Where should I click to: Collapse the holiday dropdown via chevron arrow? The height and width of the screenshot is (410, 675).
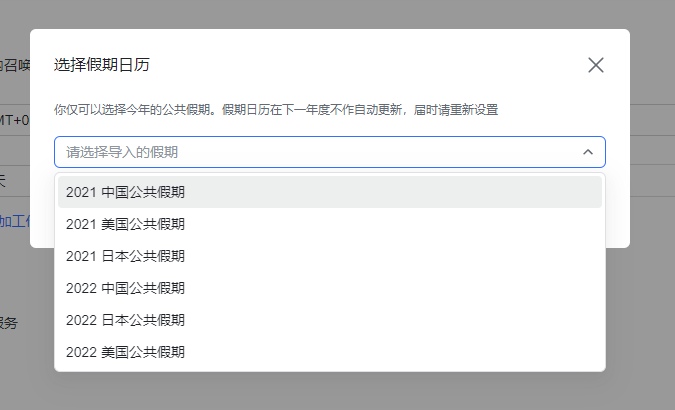587,152
